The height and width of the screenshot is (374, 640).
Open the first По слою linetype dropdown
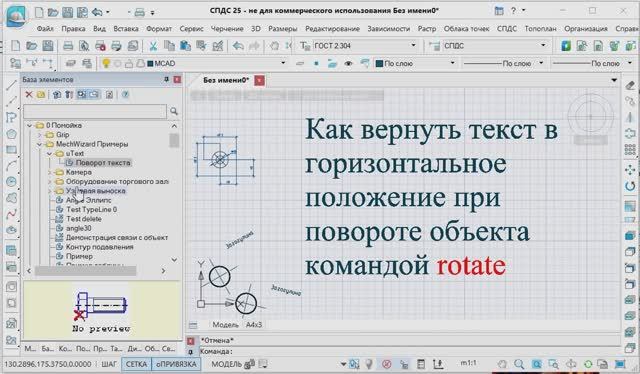pos(541,63)
